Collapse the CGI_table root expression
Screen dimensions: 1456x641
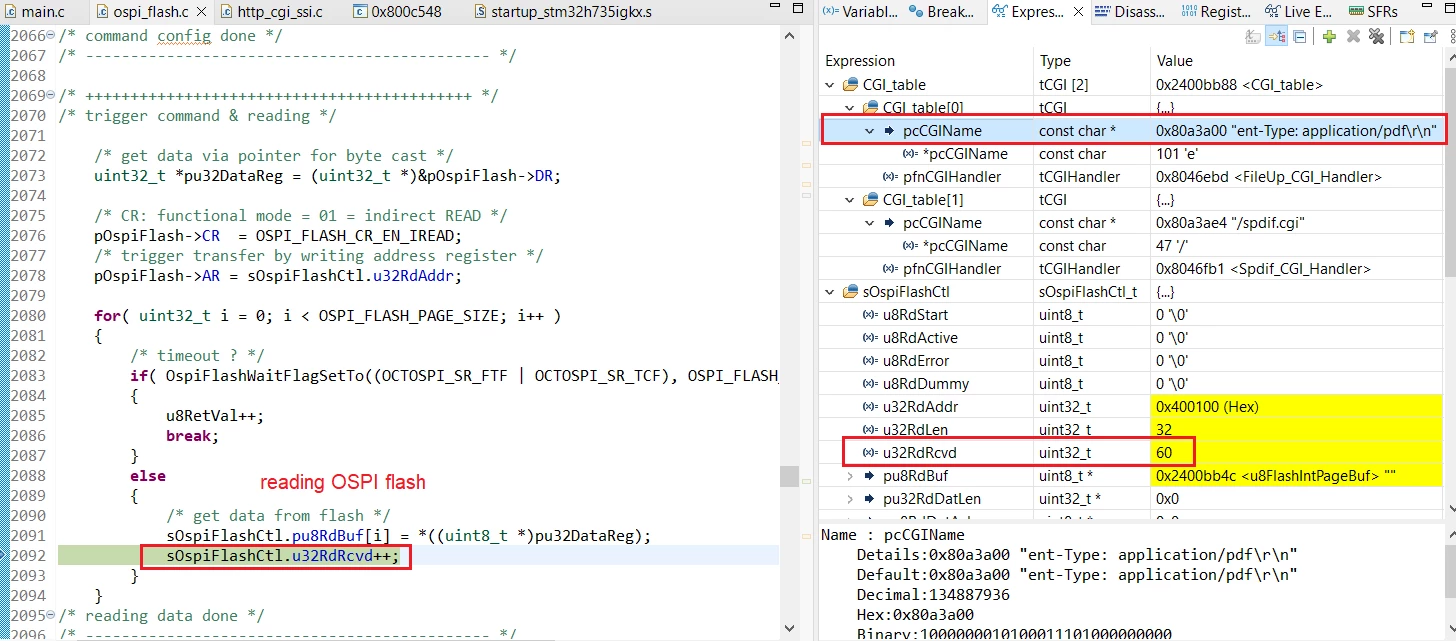point(830,85)
